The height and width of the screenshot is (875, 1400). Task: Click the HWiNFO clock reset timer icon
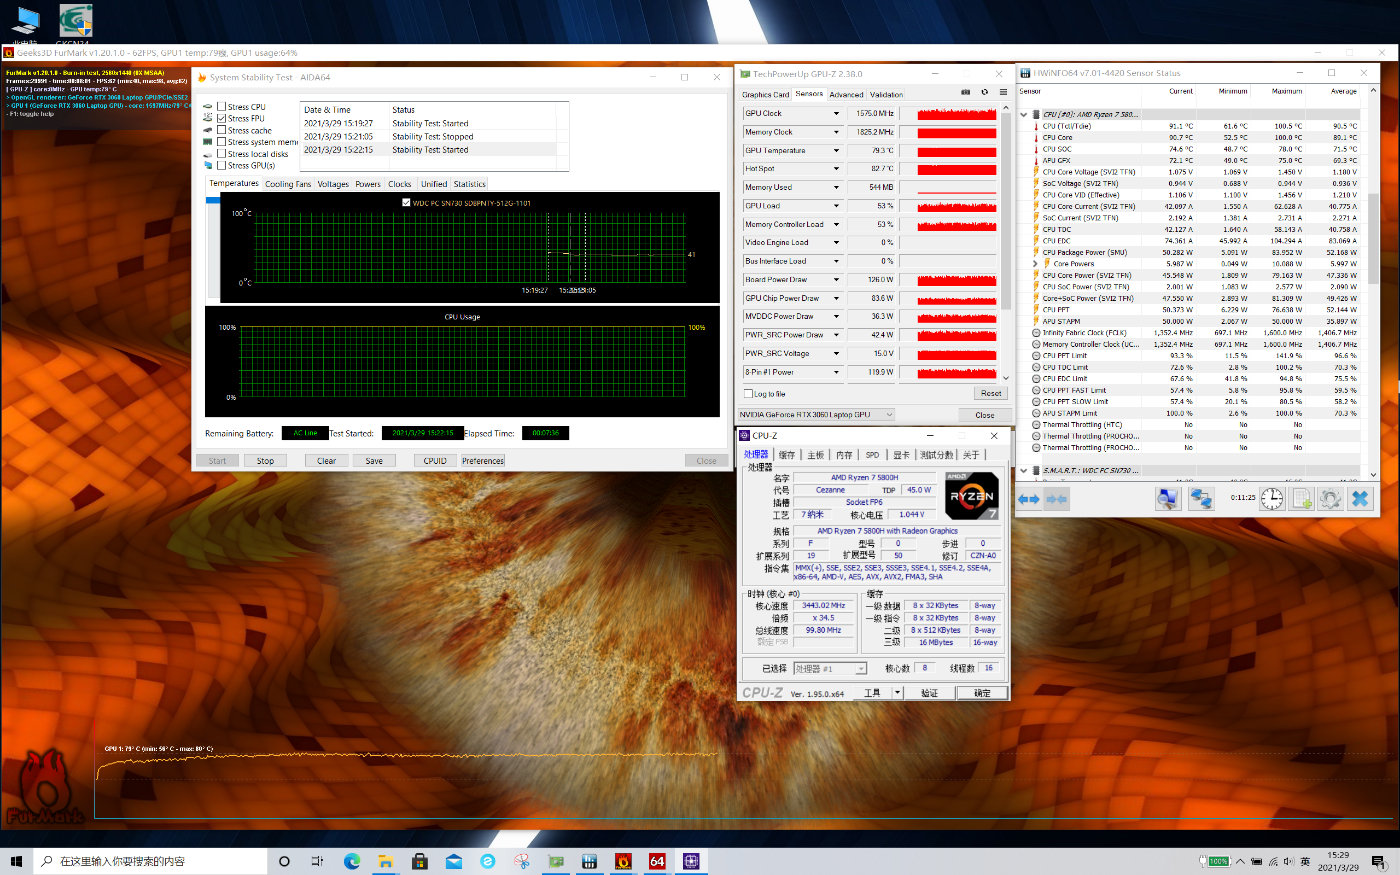[1271, 498]
